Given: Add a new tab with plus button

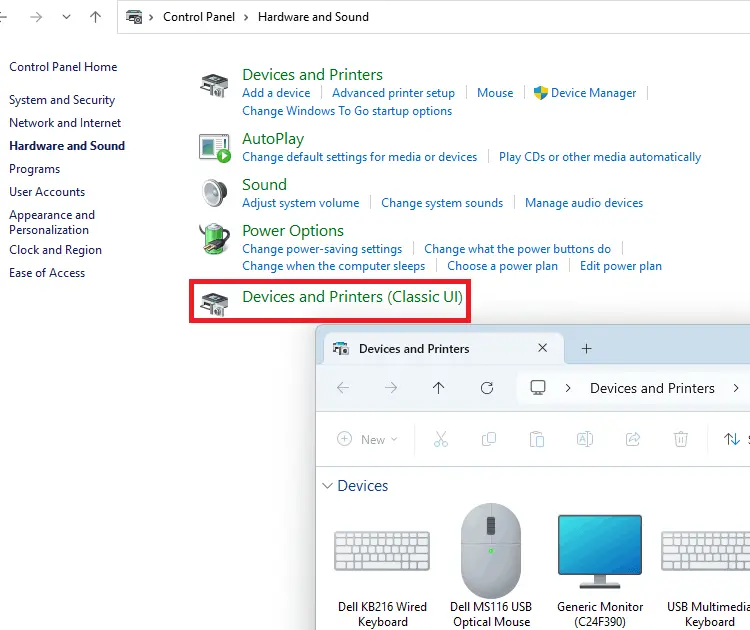Looking at the screenshot, I should [587, 349].
